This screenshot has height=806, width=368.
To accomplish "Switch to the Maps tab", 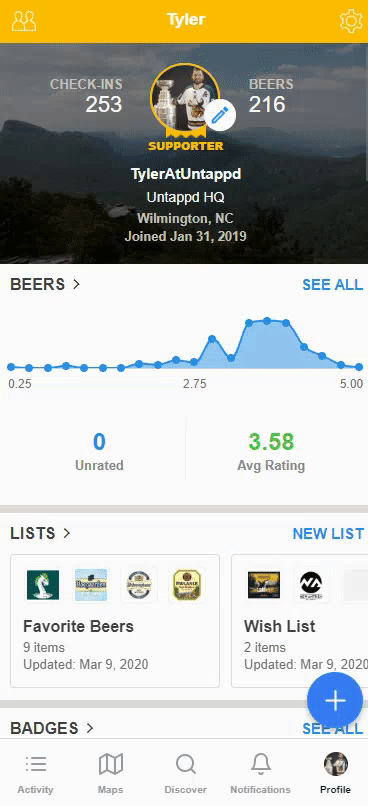I will click(111, 774).
